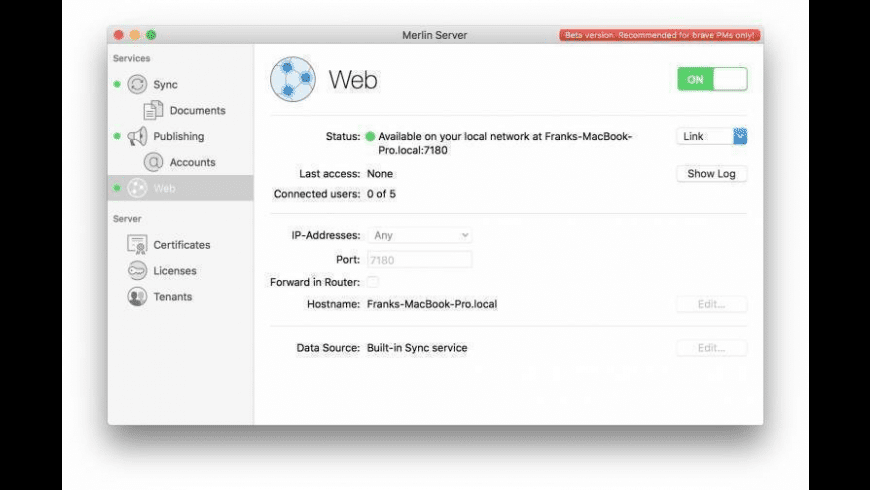This screenshot has height=490, width=870.
Task: Select the Sync service icon
Action: point(137,84)
